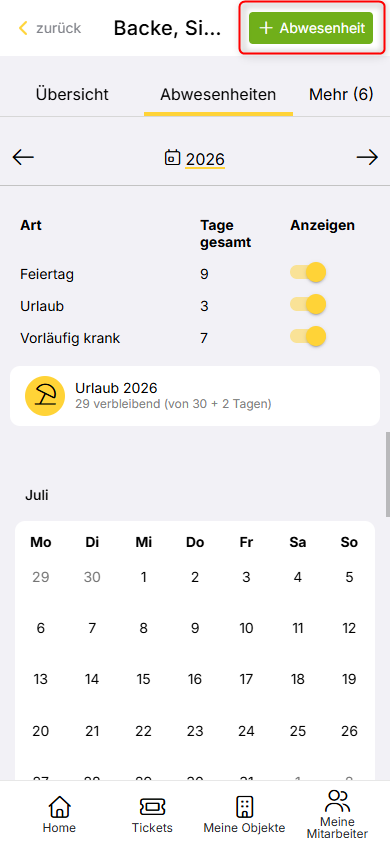Switch to the Übersicht tab
This screenshot has width=390, height=844.
point(72,95)
